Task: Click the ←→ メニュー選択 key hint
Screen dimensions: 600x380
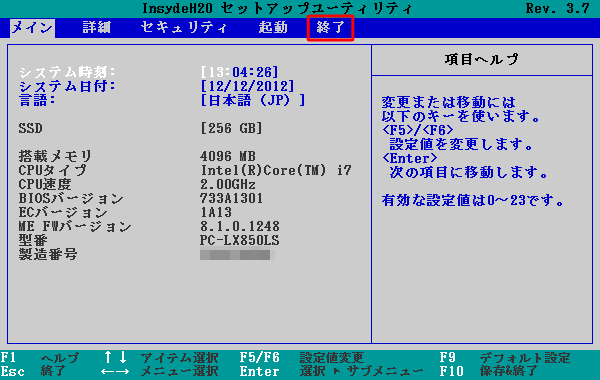Action: tap(160, 371)
